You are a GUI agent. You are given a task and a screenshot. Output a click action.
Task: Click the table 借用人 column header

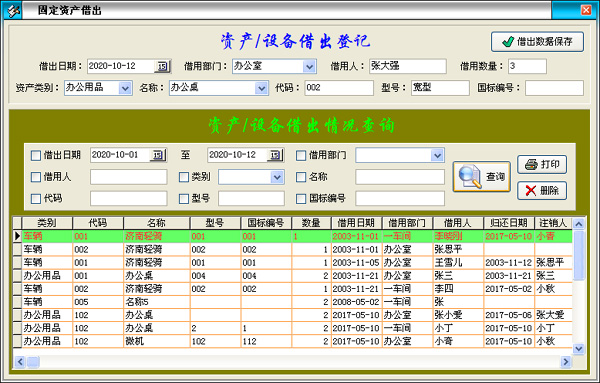pos(458,223)
